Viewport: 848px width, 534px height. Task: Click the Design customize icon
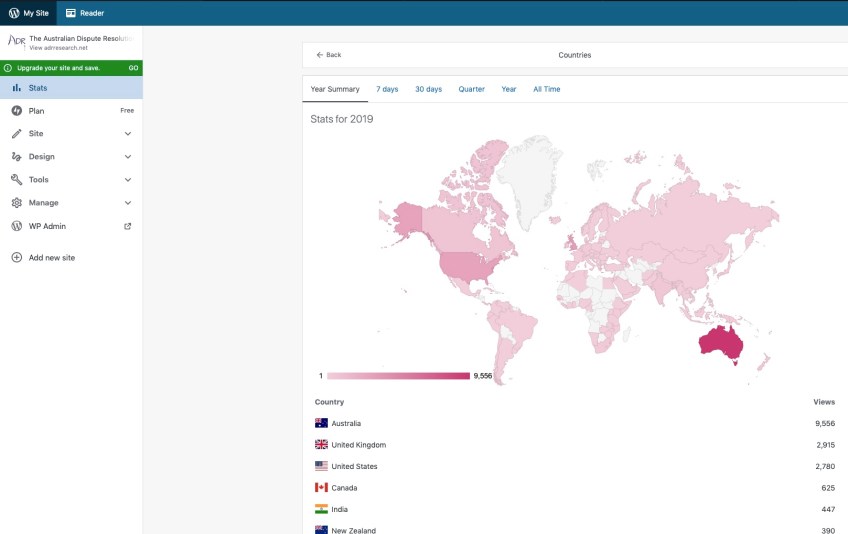tap(16, 157)
